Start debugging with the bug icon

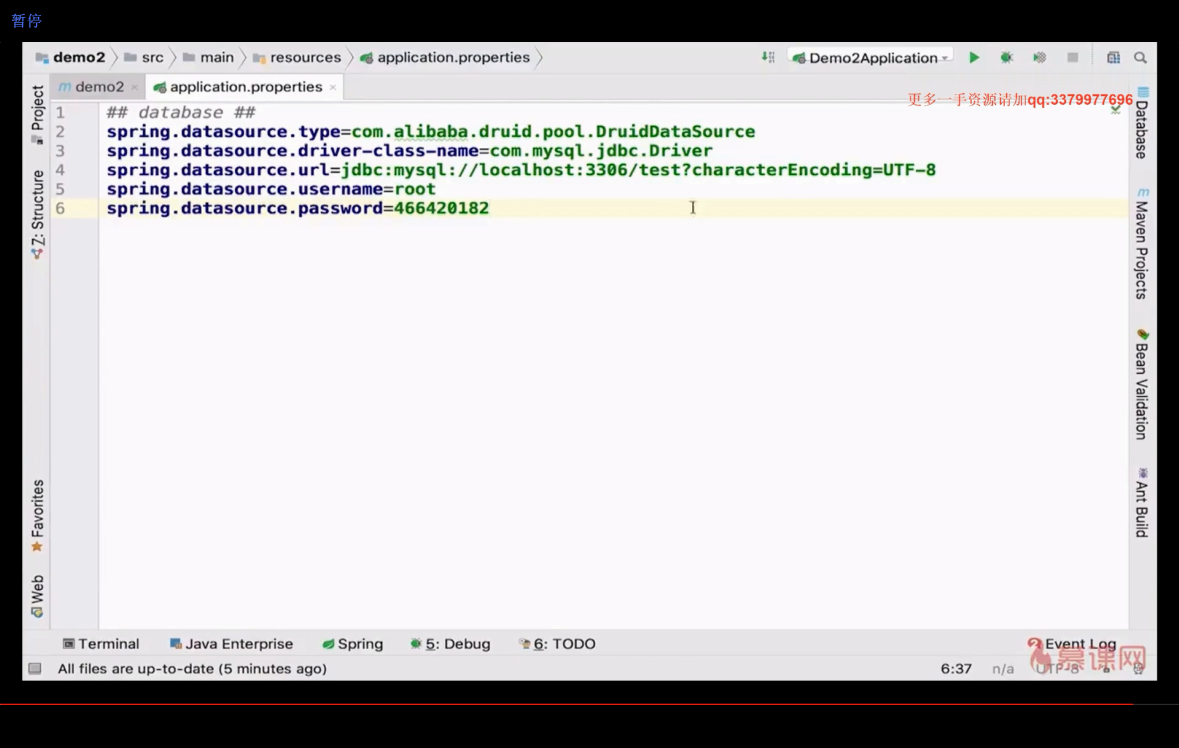(1006, 58)
